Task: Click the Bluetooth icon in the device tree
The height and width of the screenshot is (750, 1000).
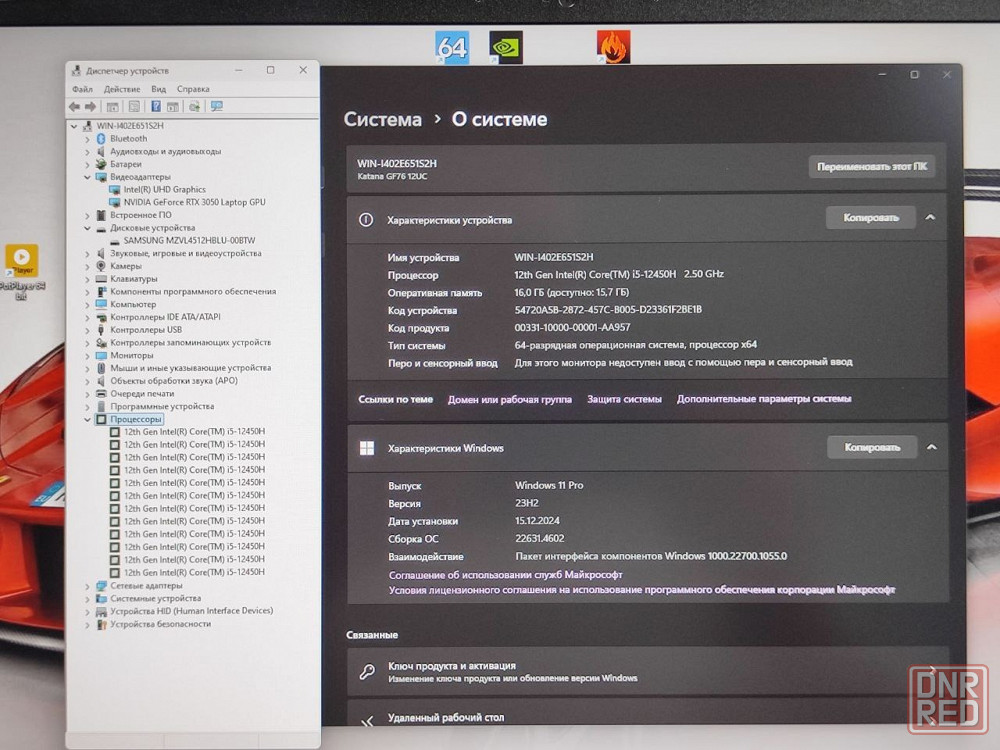Action: point(101,138)
